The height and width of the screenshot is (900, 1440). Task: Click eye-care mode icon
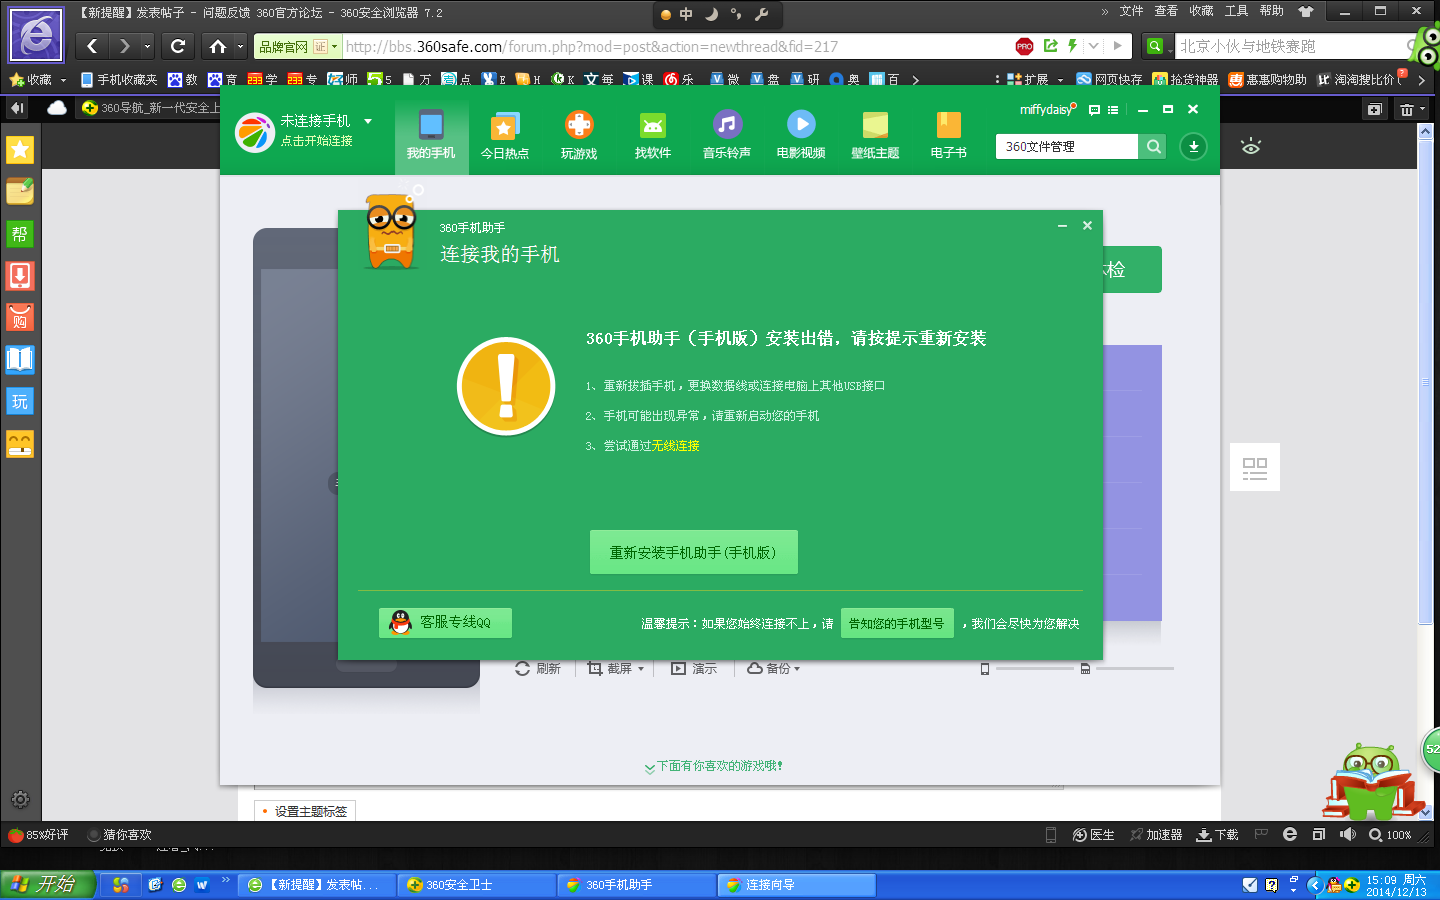tap(1251, 147)
